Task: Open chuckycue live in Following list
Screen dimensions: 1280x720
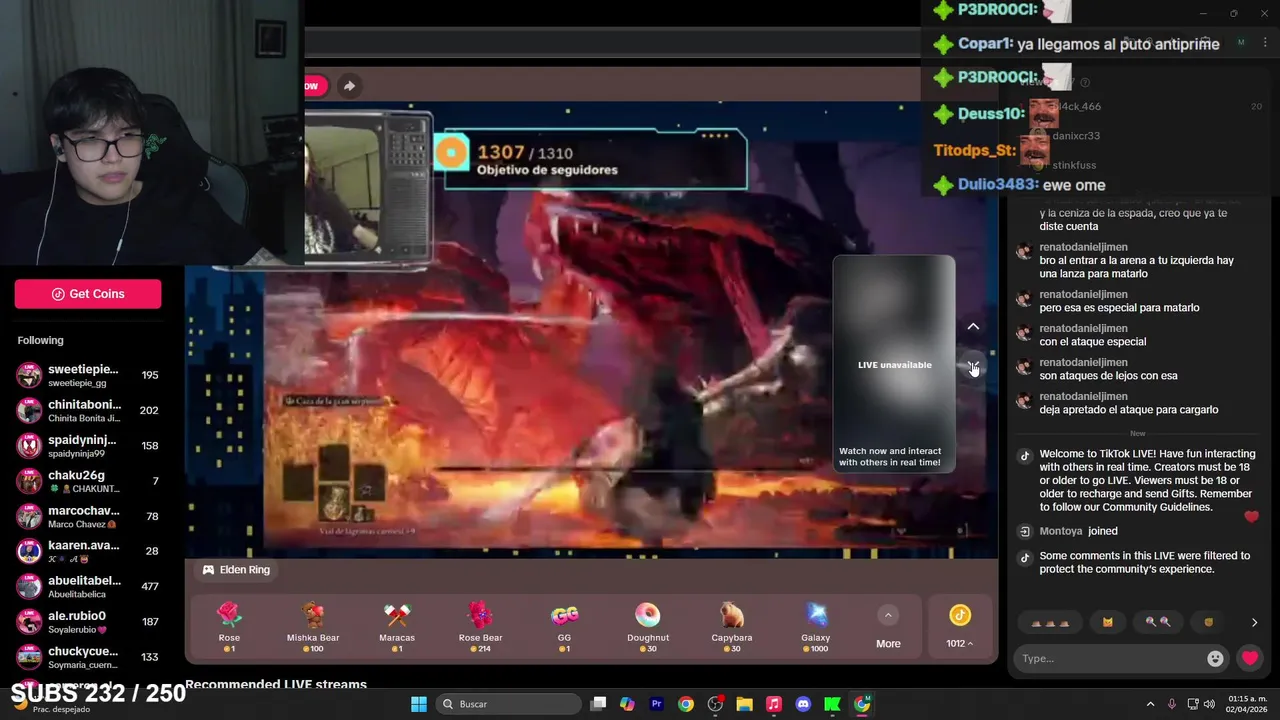Action: (88, 656)
